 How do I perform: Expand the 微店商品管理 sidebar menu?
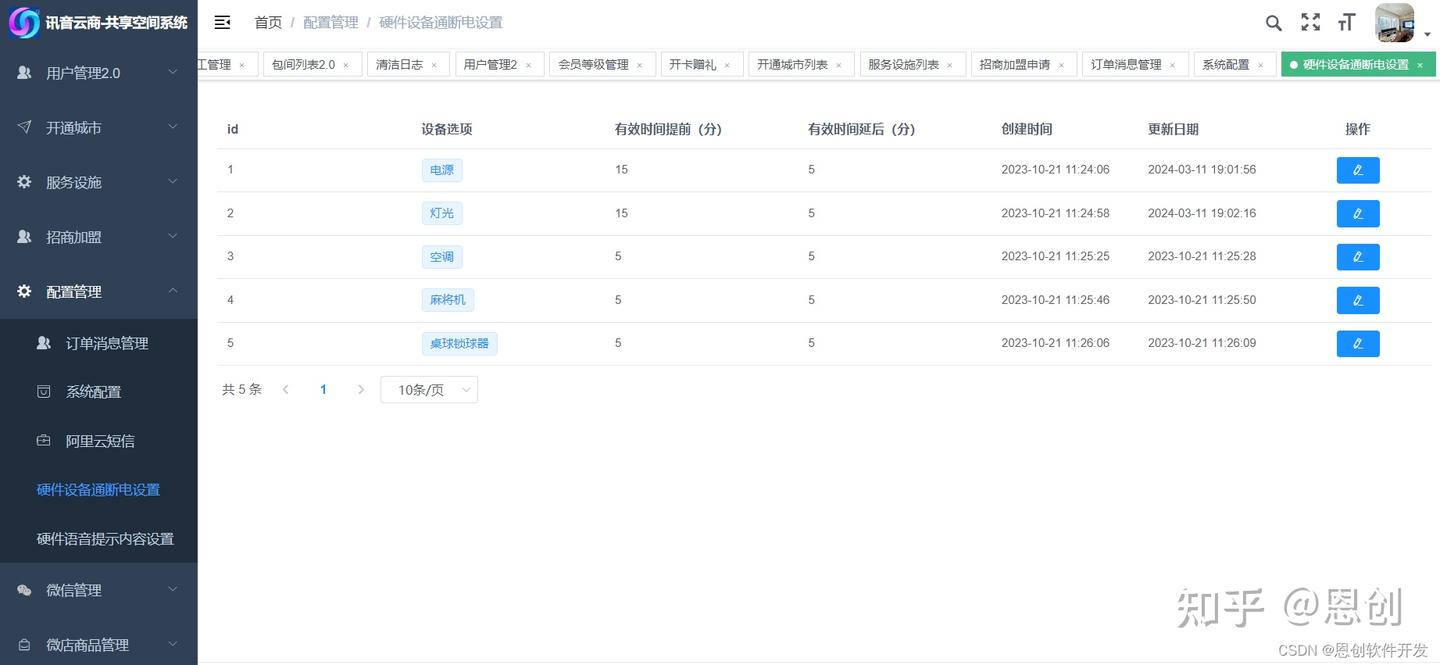click(99, 645)
